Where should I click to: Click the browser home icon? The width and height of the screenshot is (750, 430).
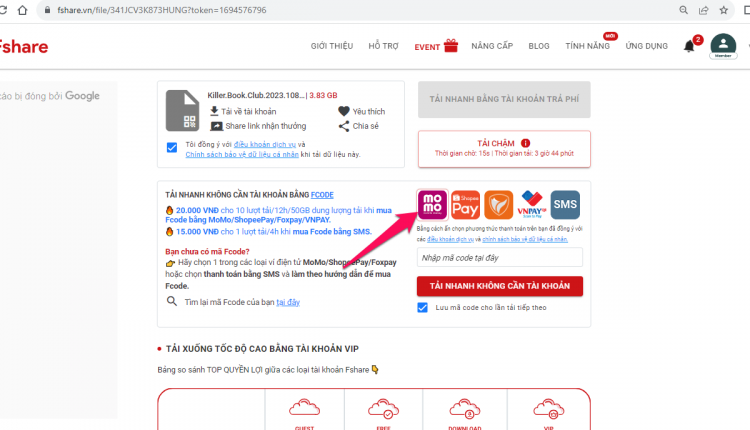pyautogui.click(x=22, y=10)
